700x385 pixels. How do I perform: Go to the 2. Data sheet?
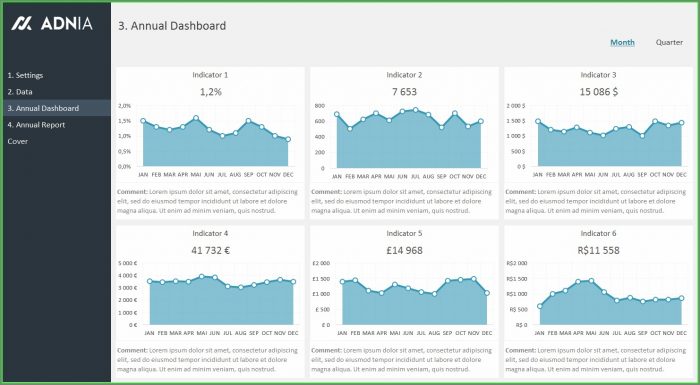[x=20, y=92]
